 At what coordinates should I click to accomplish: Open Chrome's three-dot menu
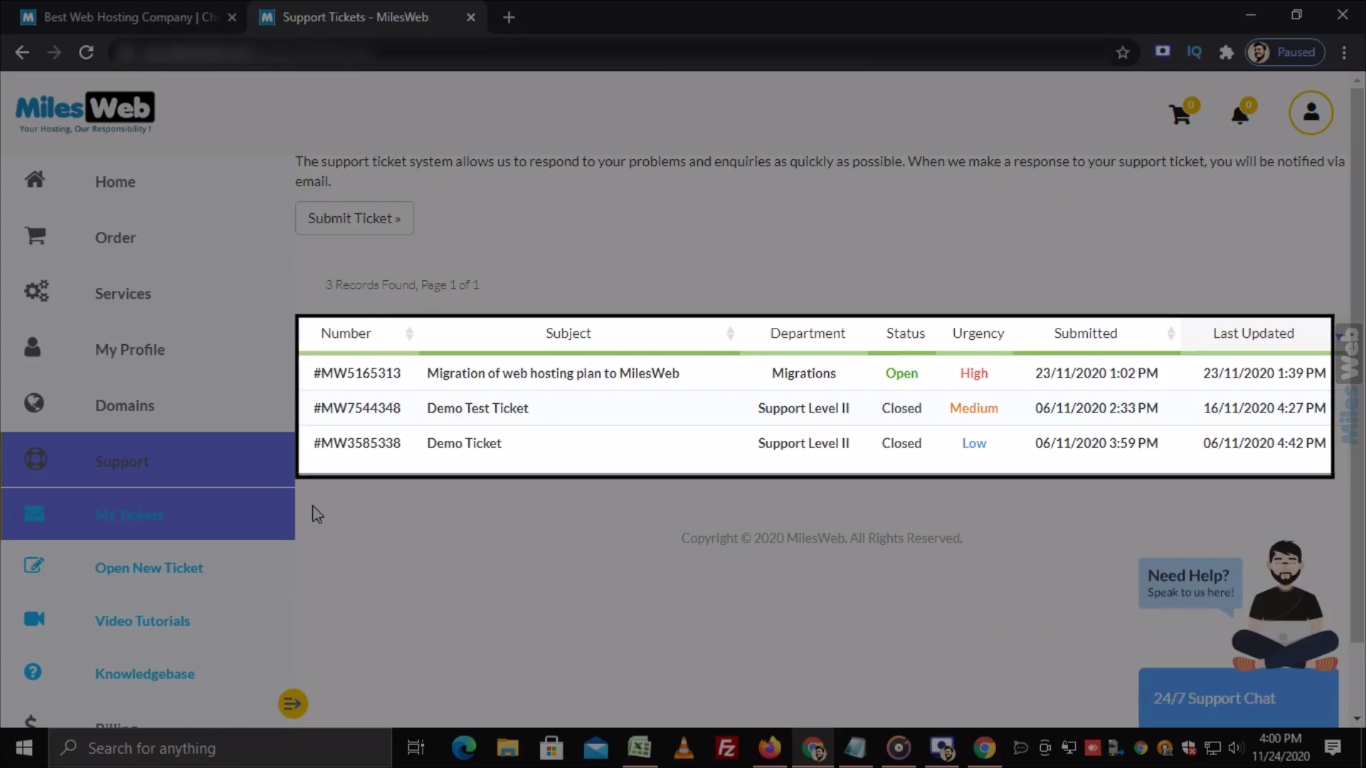tap(1344, 52)
